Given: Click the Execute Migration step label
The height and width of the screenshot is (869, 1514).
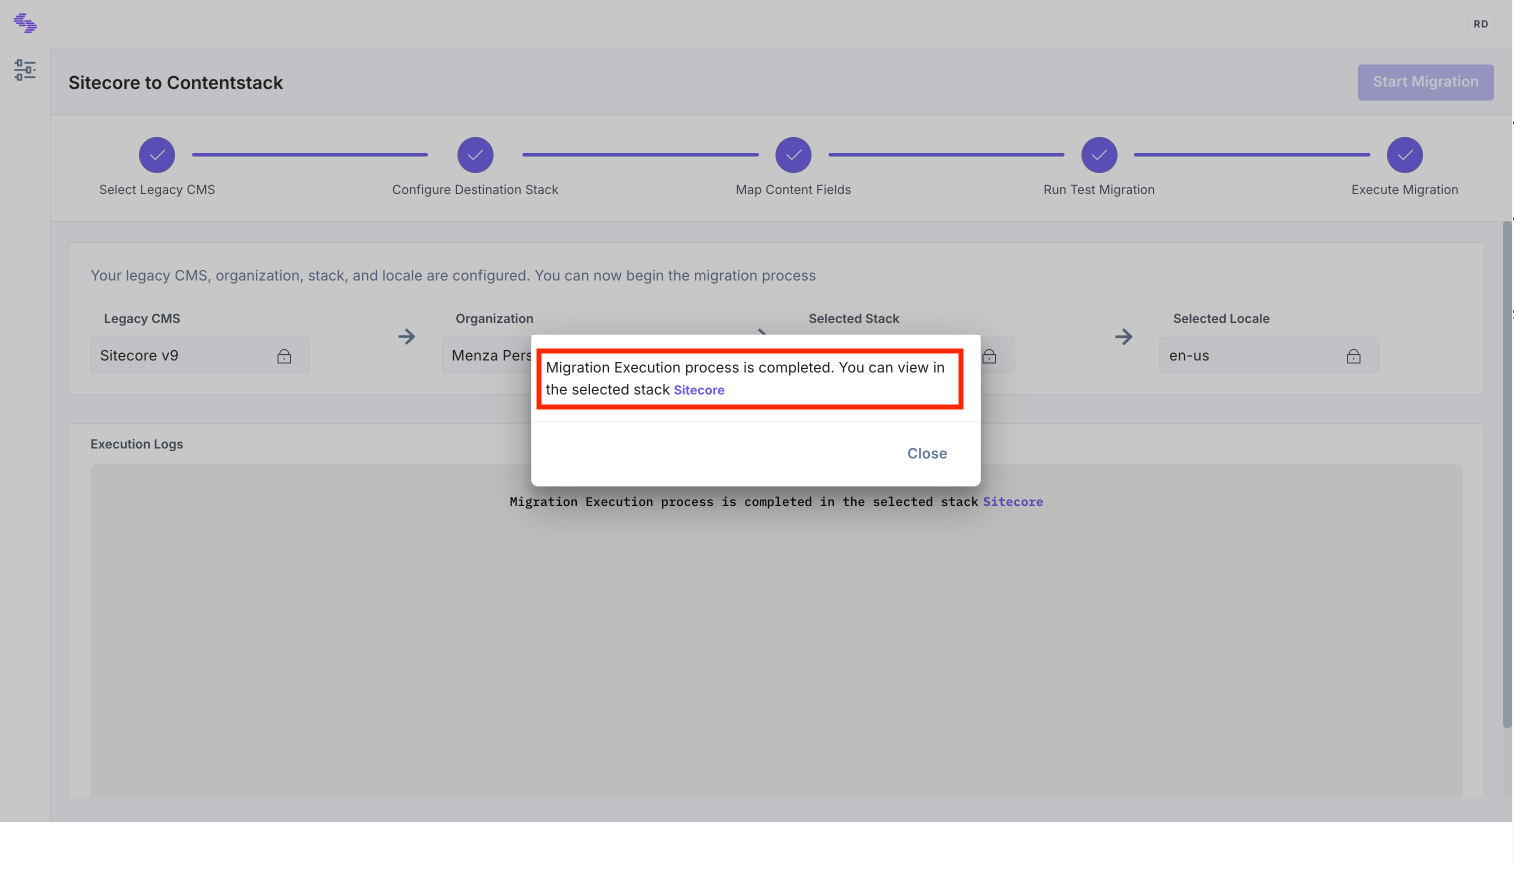Looking at the screenshot, I should (x=1404, y=190).
